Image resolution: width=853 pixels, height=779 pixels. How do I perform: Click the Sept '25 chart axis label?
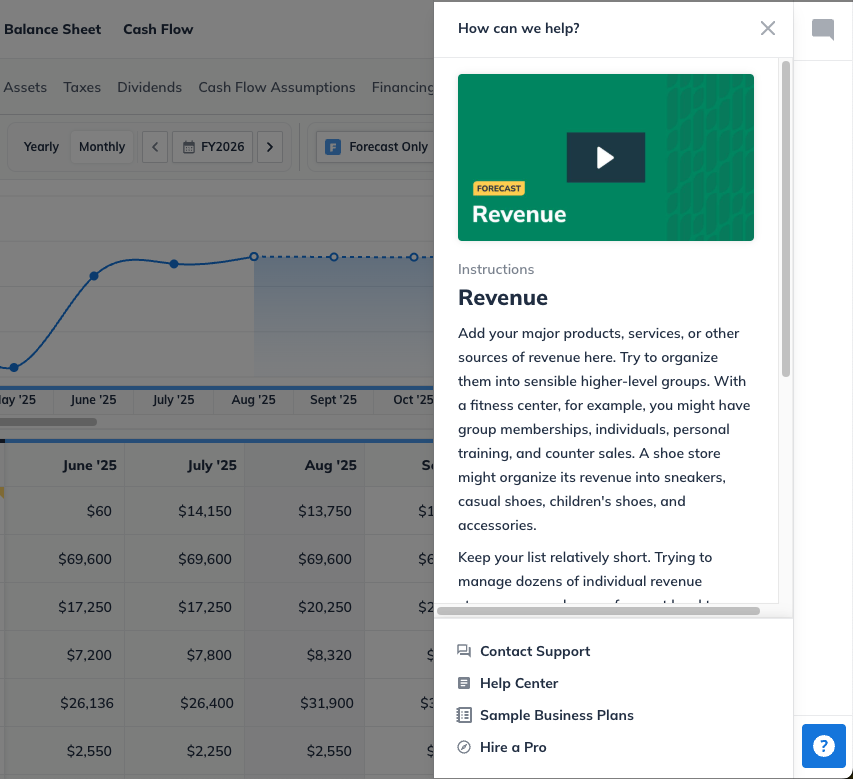333,400
